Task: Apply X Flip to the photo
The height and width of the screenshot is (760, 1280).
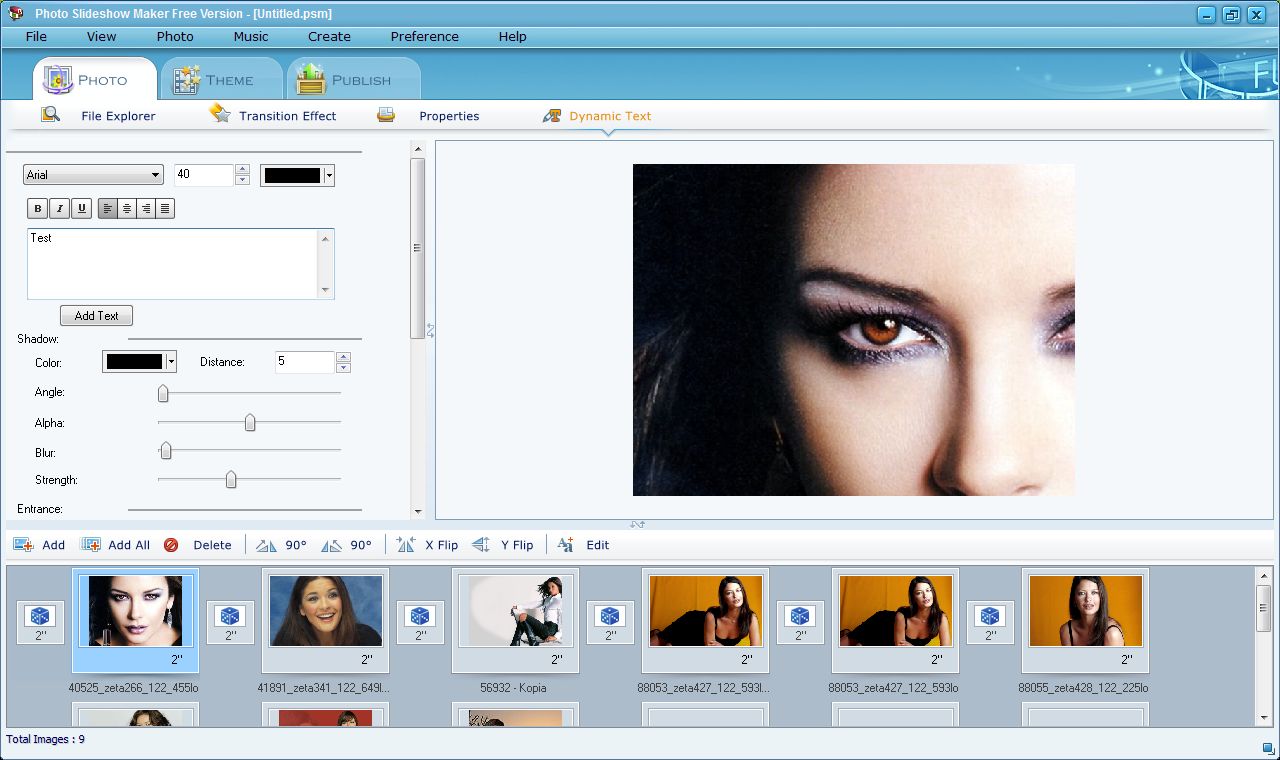Action: 427,545
